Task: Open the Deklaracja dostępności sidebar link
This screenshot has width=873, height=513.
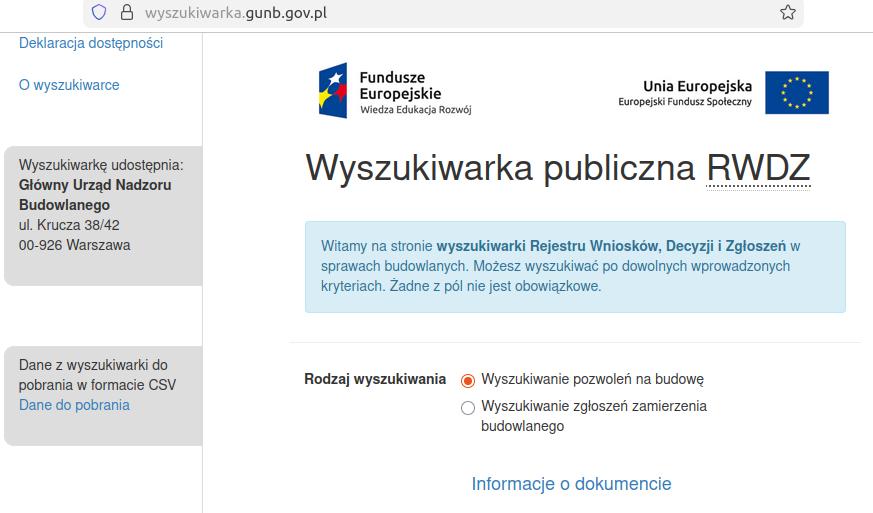Action: pos(91,43)
